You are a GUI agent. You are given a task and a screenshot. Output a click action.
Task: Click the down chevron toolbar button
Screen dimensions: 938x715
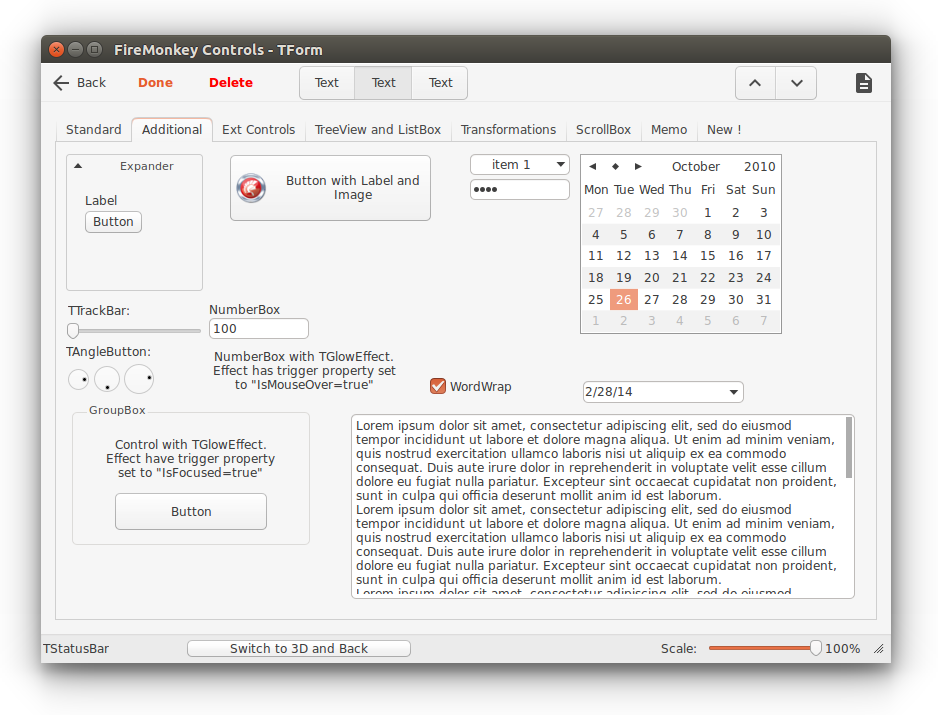click(x=796, y=83)
